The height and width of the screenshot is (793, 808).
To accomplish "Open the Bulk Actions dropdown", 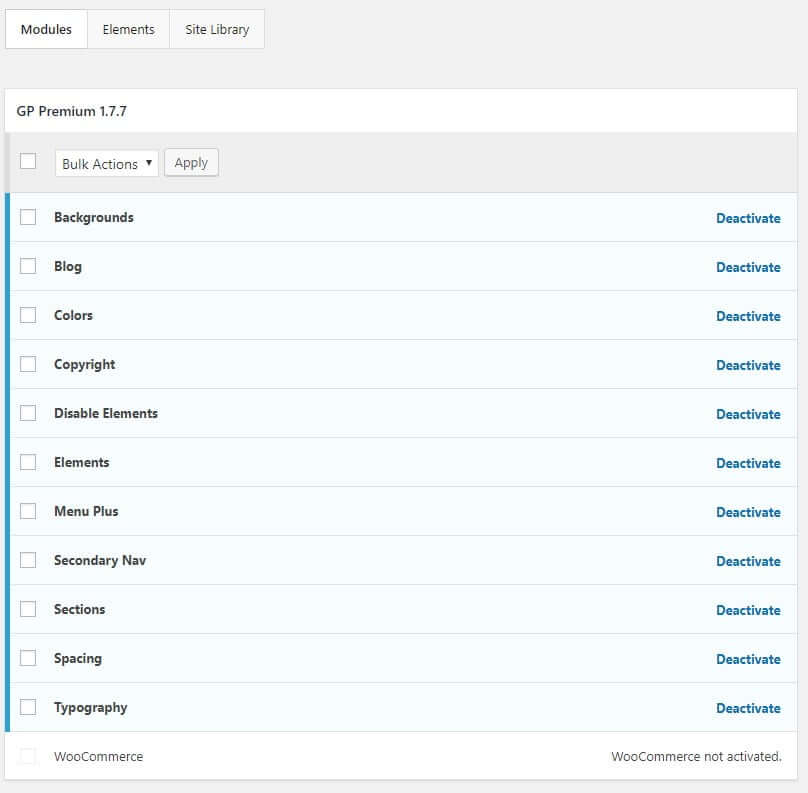I will pyautogui.click(x=107, y=163).
